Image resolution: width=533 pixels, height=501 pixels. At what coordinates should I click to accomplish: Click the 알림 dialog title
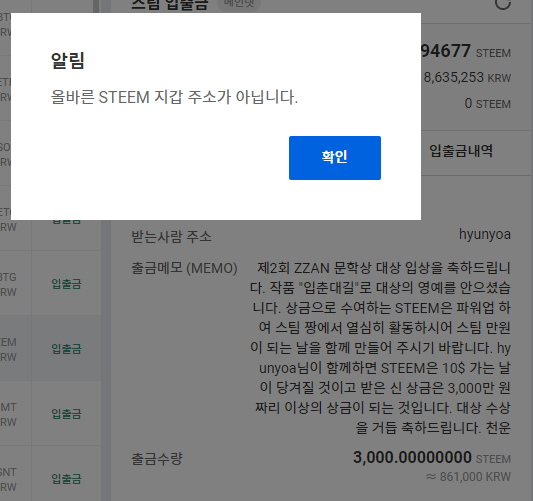click(x=68, y=61)
